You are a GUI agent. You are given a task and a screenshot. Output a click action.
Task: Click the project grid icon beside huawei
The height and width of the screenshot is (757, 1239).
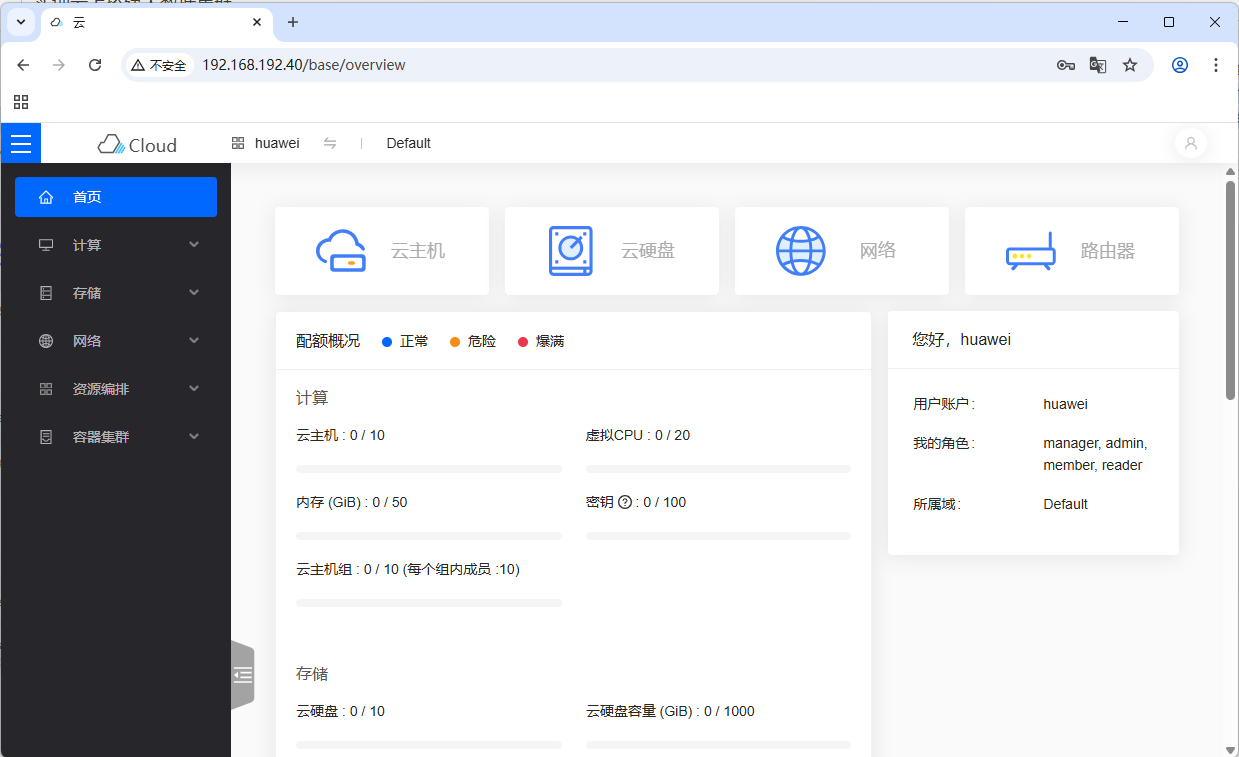point(238,143)
